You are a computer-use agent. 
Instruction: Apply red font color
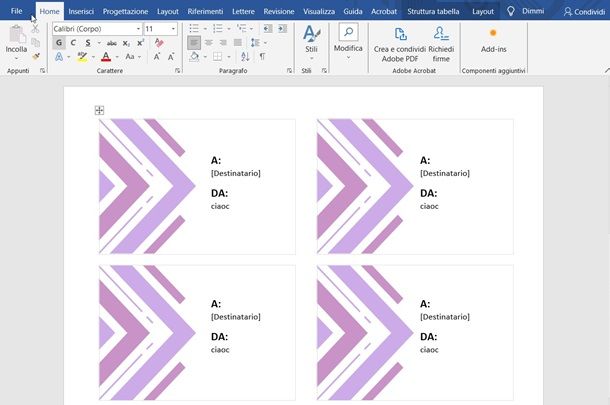[x=106, y=57]
